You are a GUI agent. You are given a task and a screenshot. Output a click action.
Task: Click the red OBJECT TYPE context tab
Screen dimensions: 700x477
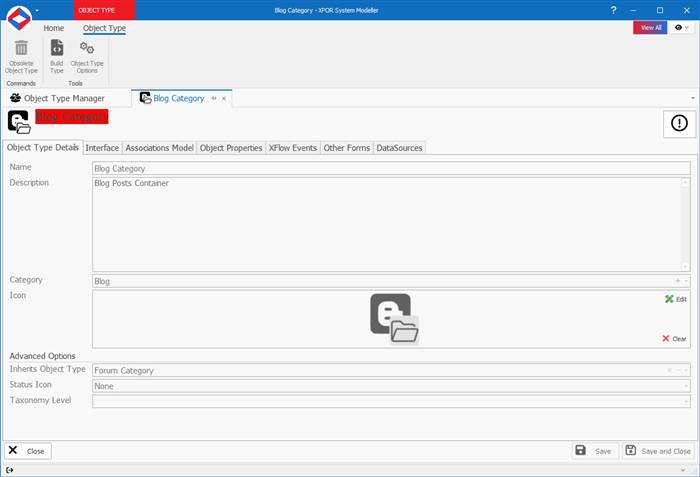tap(104, 10)
